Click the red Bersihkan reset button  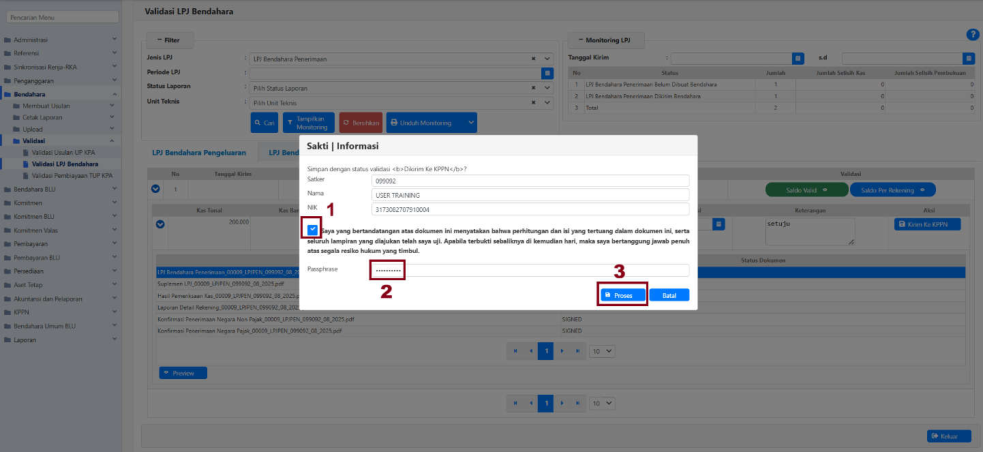(x=360, y=123)
